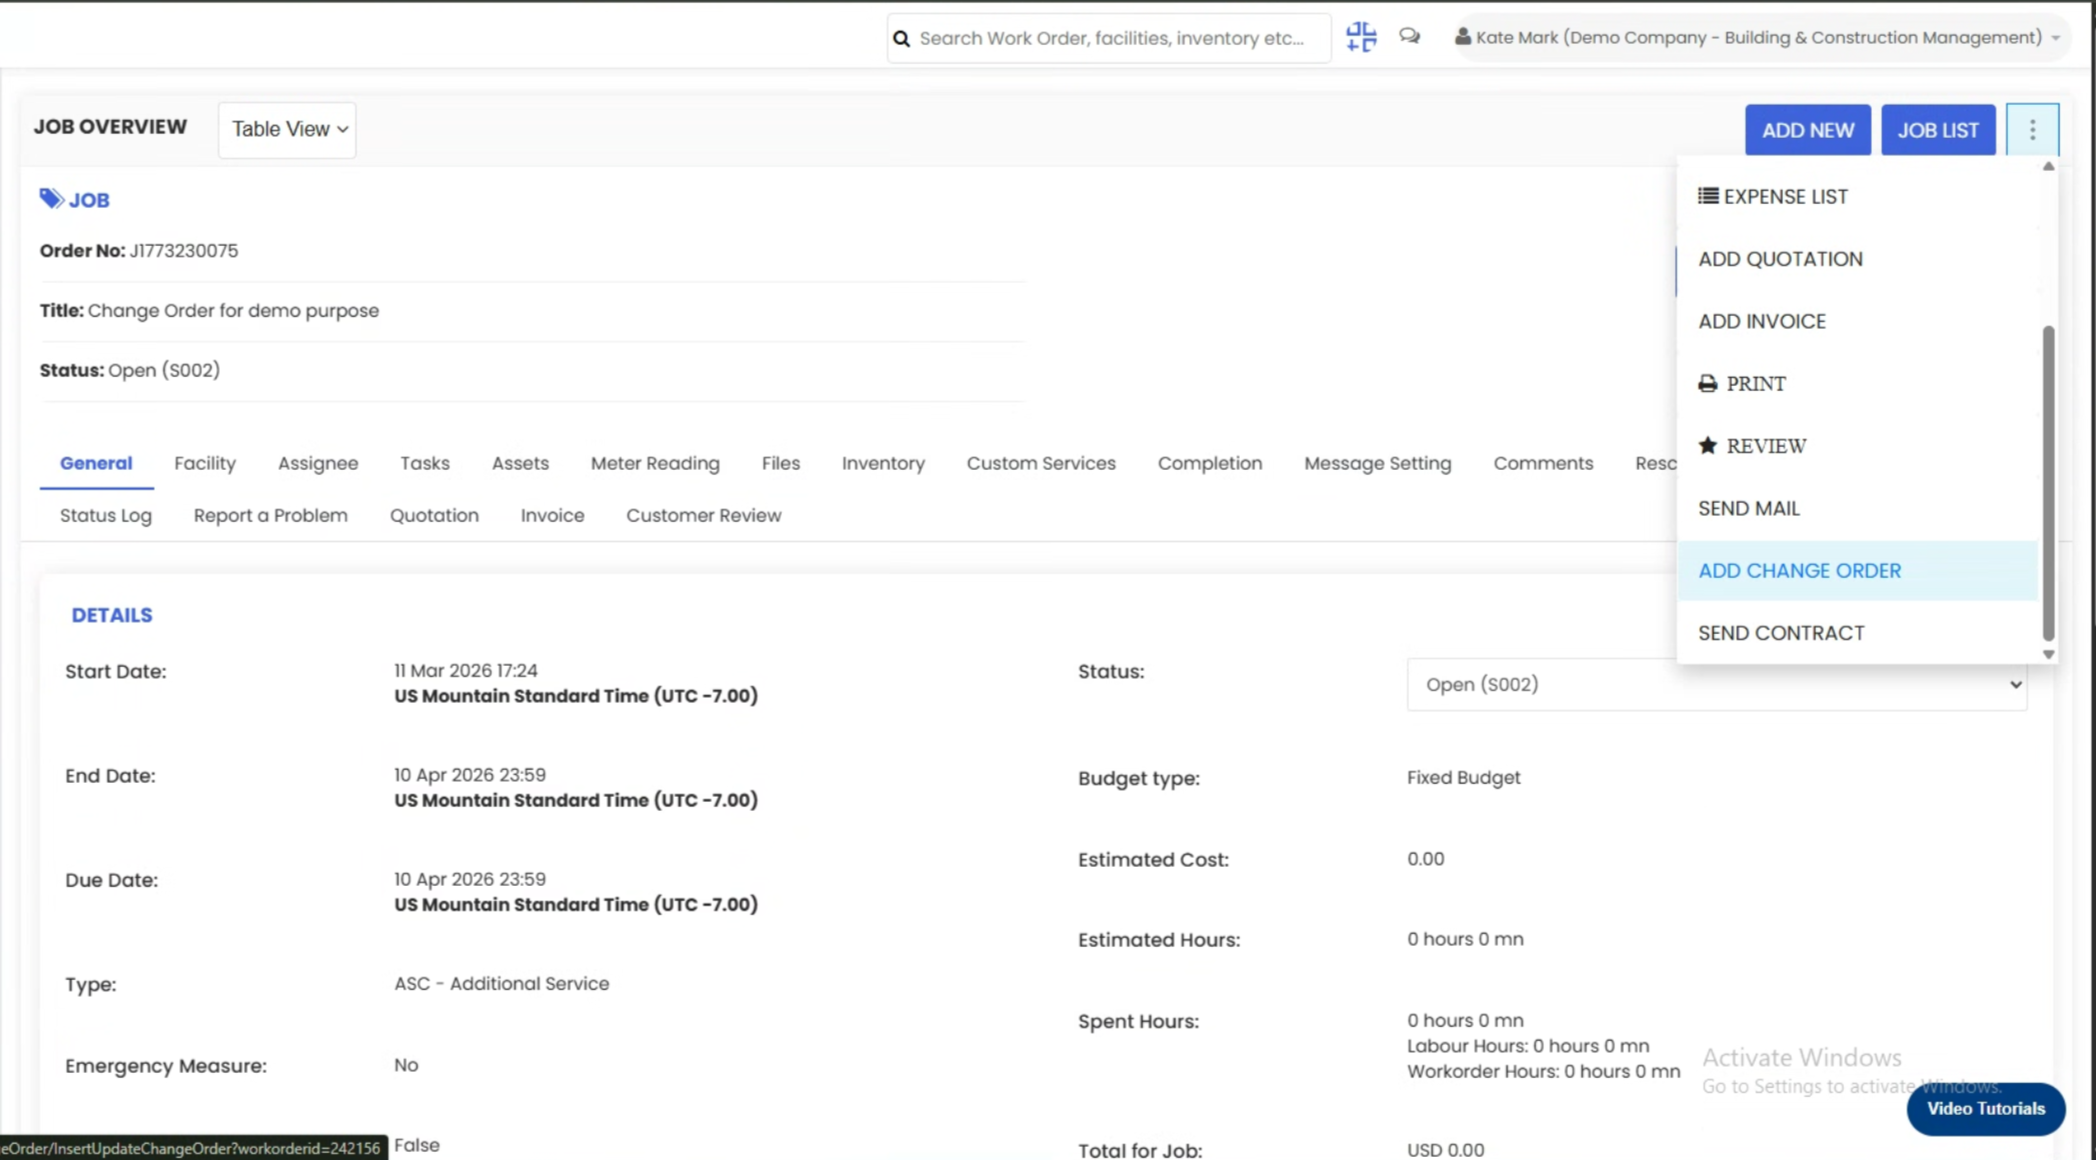
Task: Open EXPENSE LIST menu entry
Action: [1772, 197]
